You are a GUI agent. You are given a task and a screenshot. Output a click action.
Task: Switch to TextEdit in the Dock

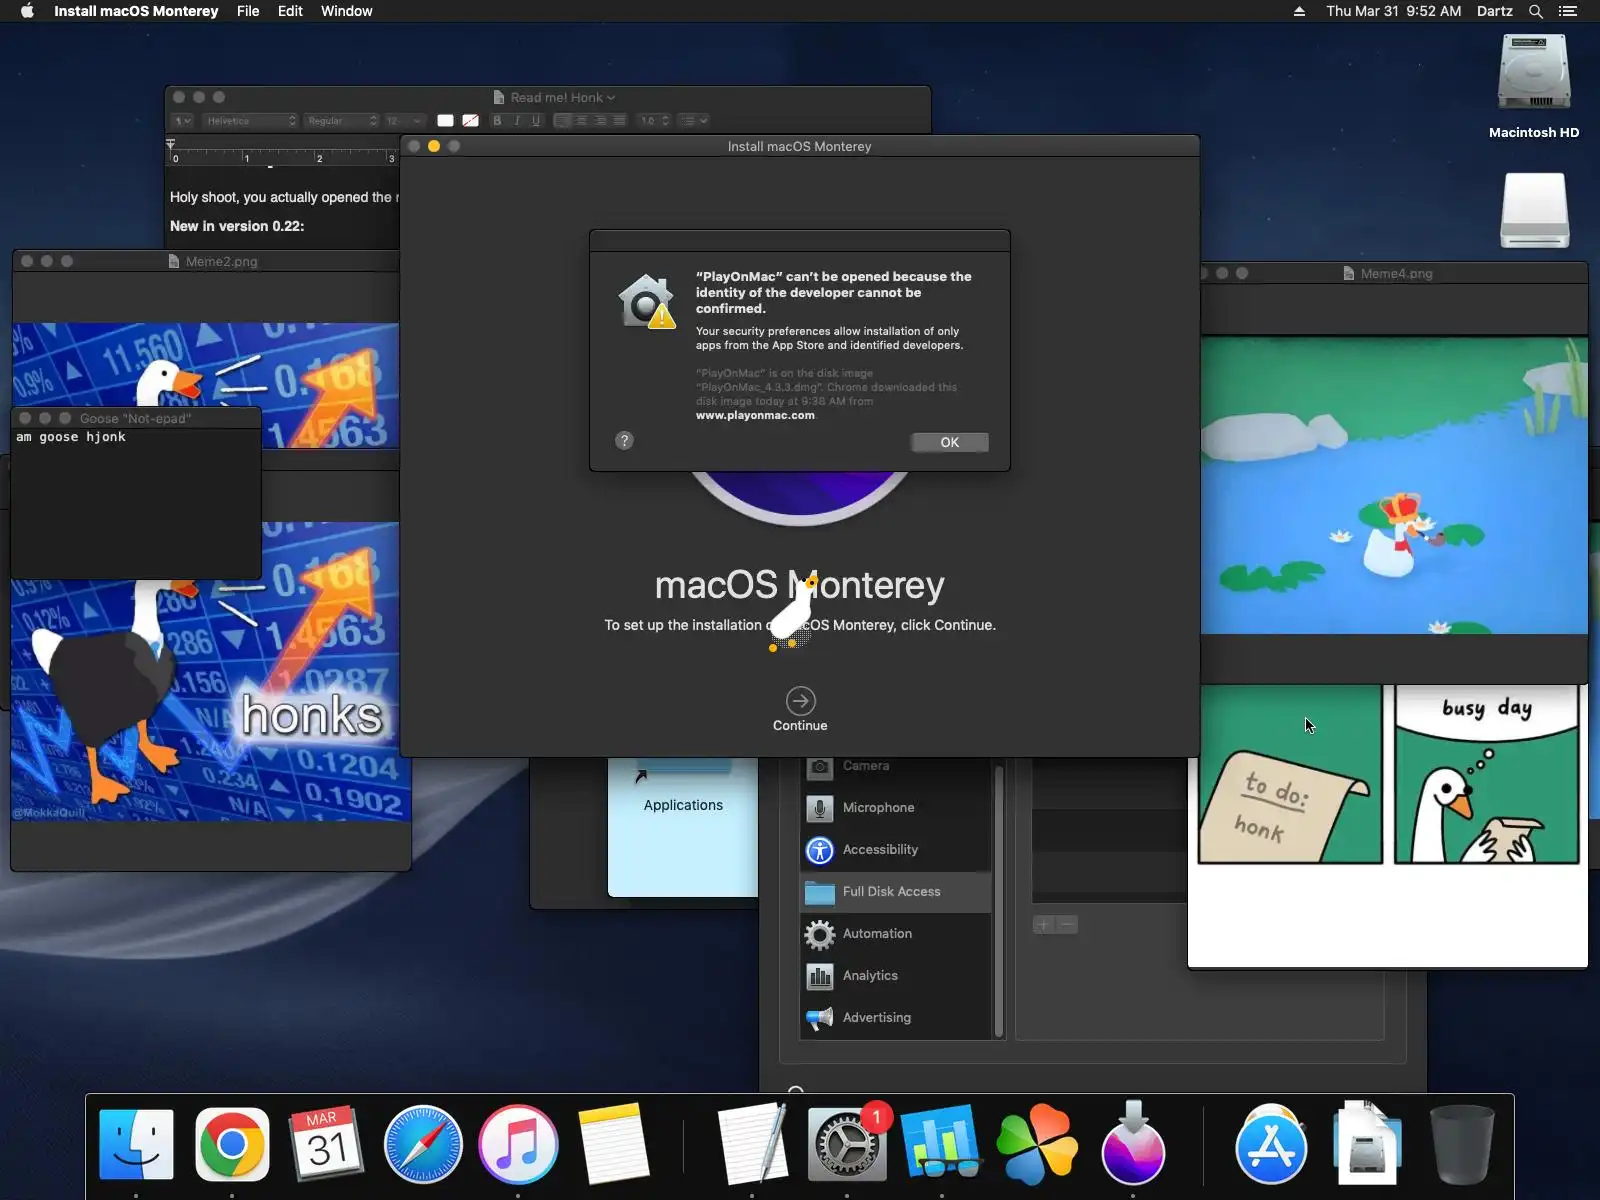click(752, 1145)
